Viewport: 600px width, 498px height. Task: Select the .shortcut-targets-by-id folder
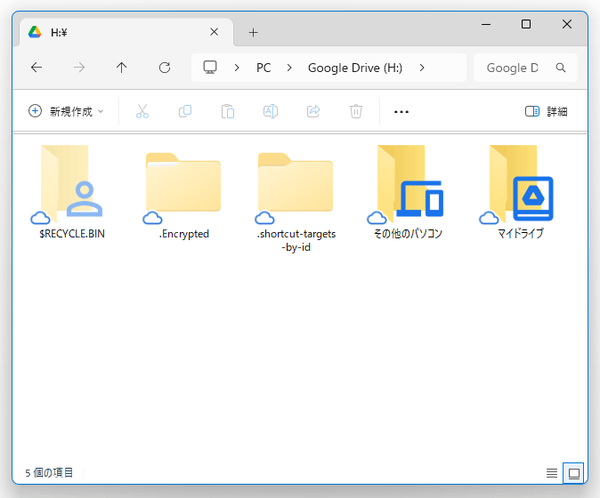(x=295, y=186)
